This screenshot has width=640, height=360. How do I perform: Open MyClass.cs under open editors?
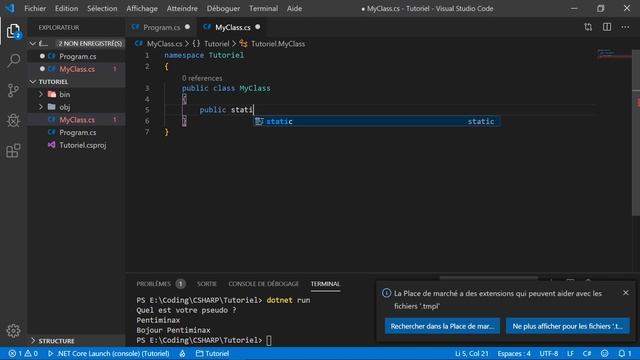click(x=77, y=69)
